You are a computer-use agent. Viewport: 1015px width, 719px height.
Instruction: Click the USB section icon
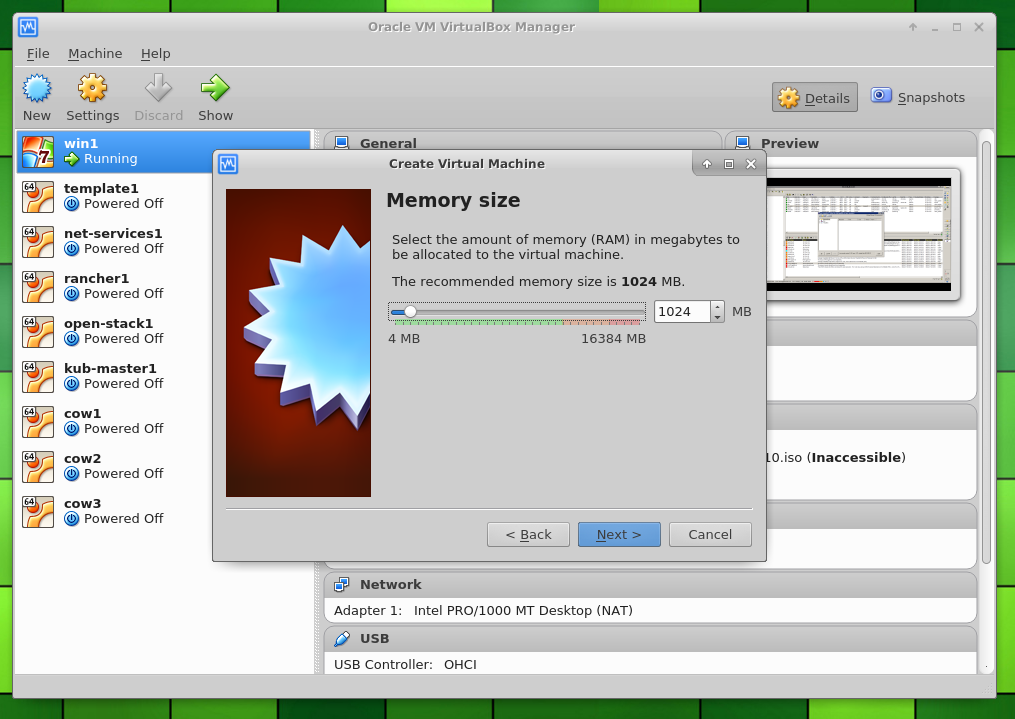click(x=342, y=639)
